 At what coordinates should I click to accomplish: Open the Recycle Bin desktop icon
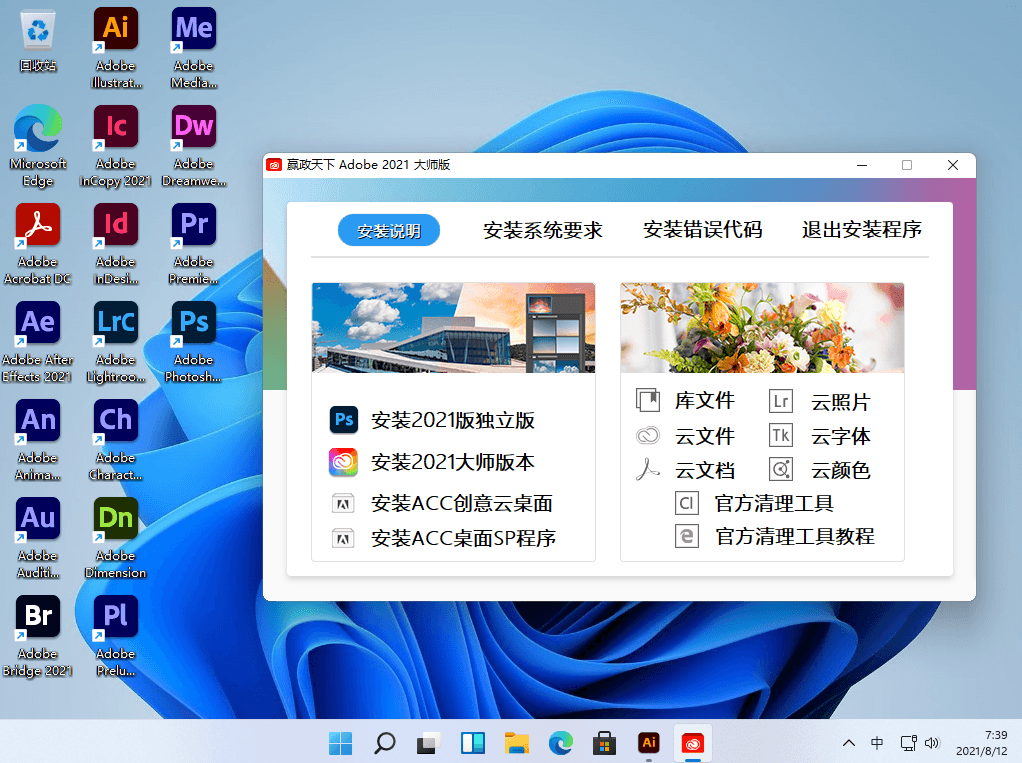pyautogui.click(x=38, y=40)
